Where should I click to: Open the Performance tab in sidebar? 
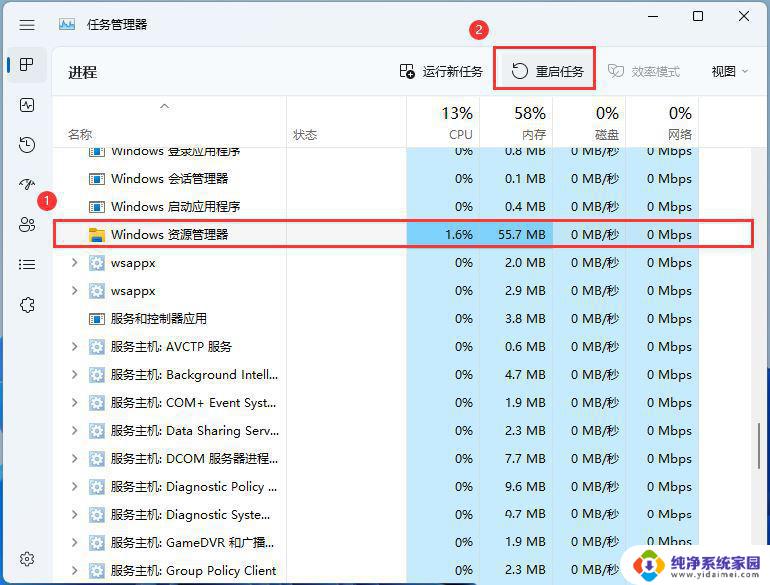tap(27, 105)
